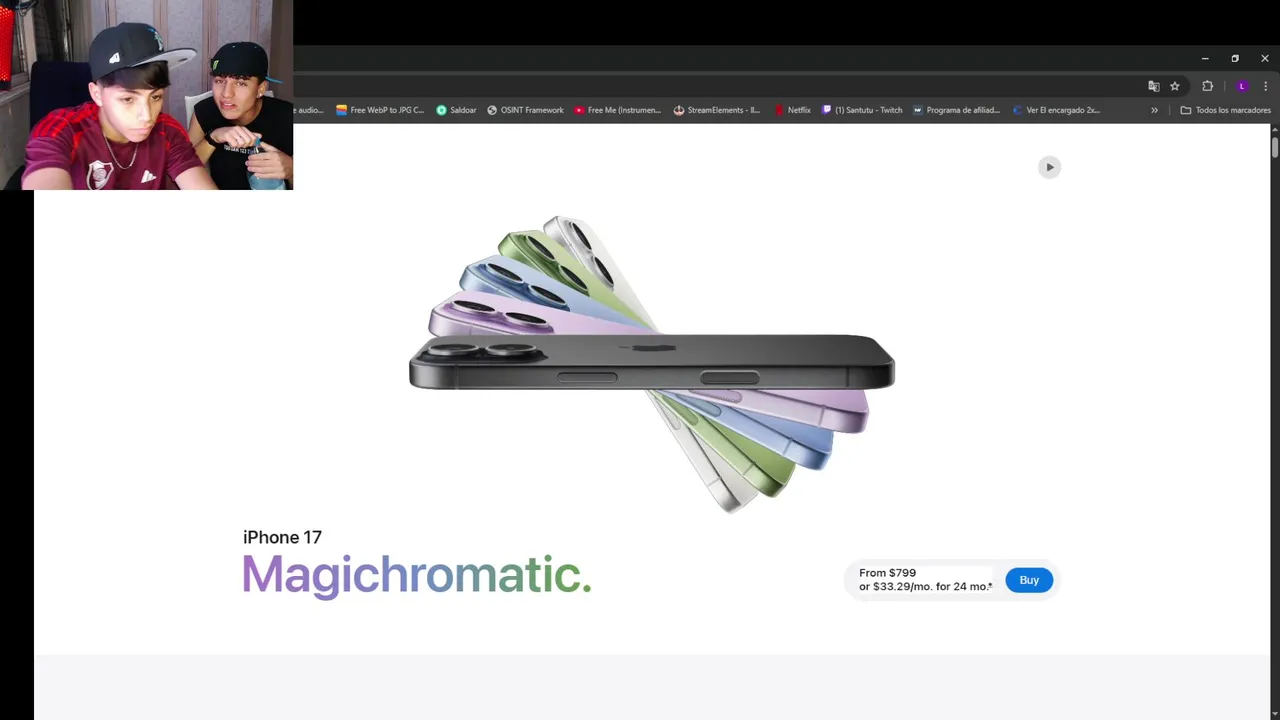Click the translate page icon
1280x720 pixels.
coord(1153,86)
